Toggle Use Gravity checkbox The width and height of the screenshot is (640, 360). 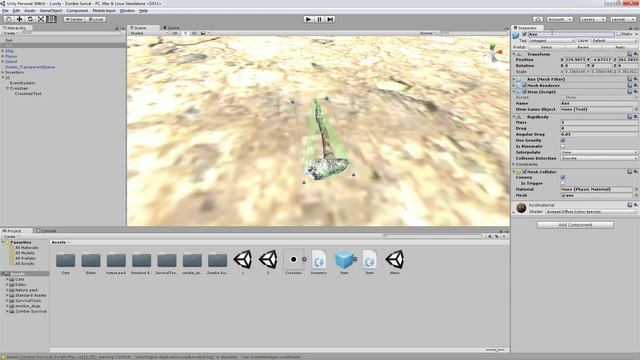(x=563, y=140)
